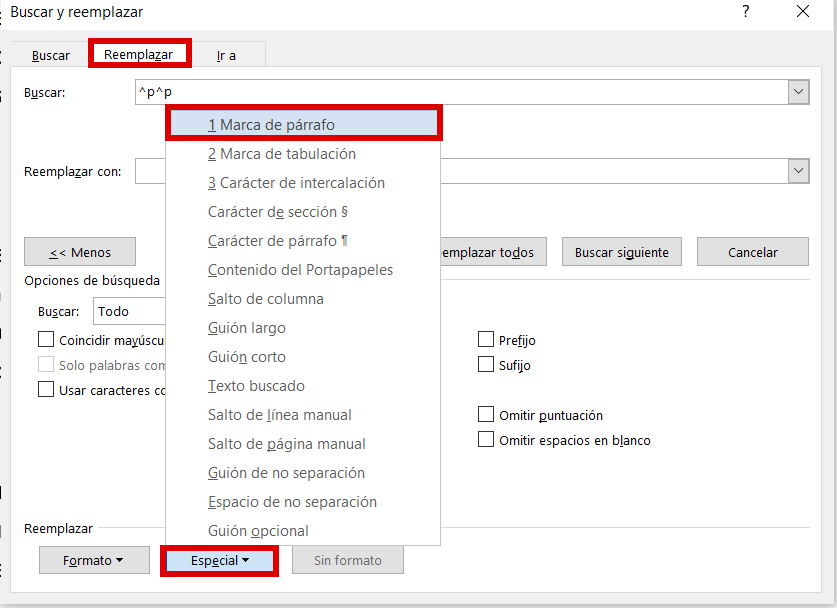Enable the Coincidir mayúsculas checkbox

pyautogui.click(x=46, y=340)
